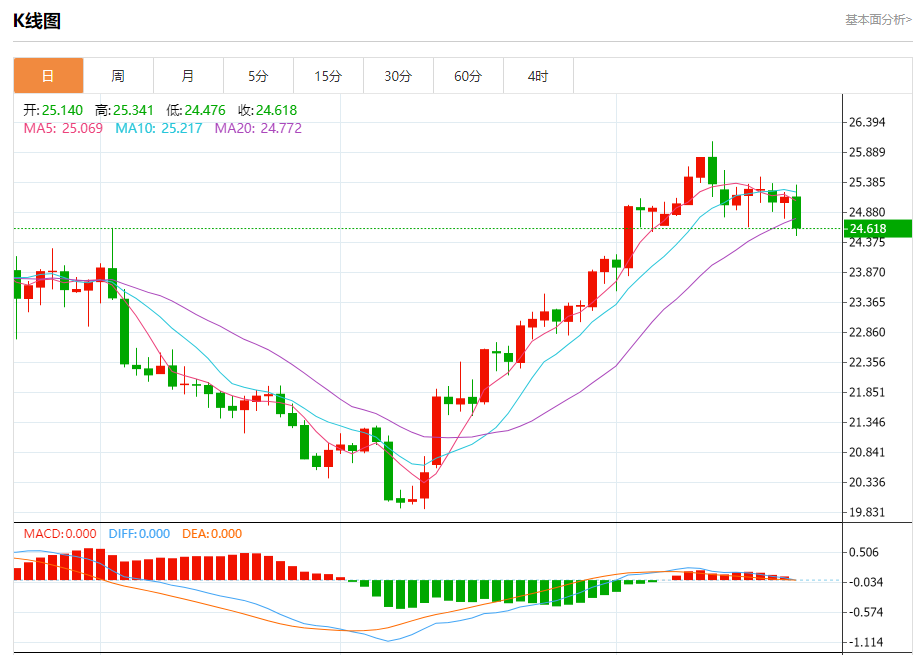Click the -0.034 MACD axis label
Image resolution: width=924 pixels, height=655 pixels.
tap(864, 583)
